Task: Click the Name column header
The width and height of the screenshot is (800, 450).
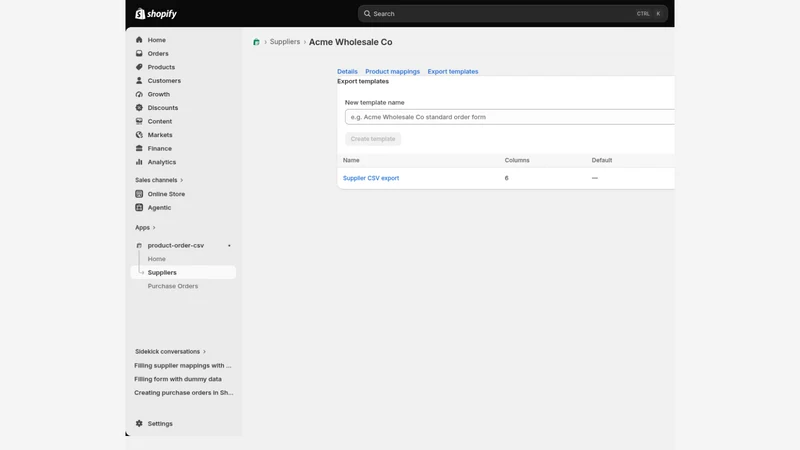Action: (x=351, y=160)
